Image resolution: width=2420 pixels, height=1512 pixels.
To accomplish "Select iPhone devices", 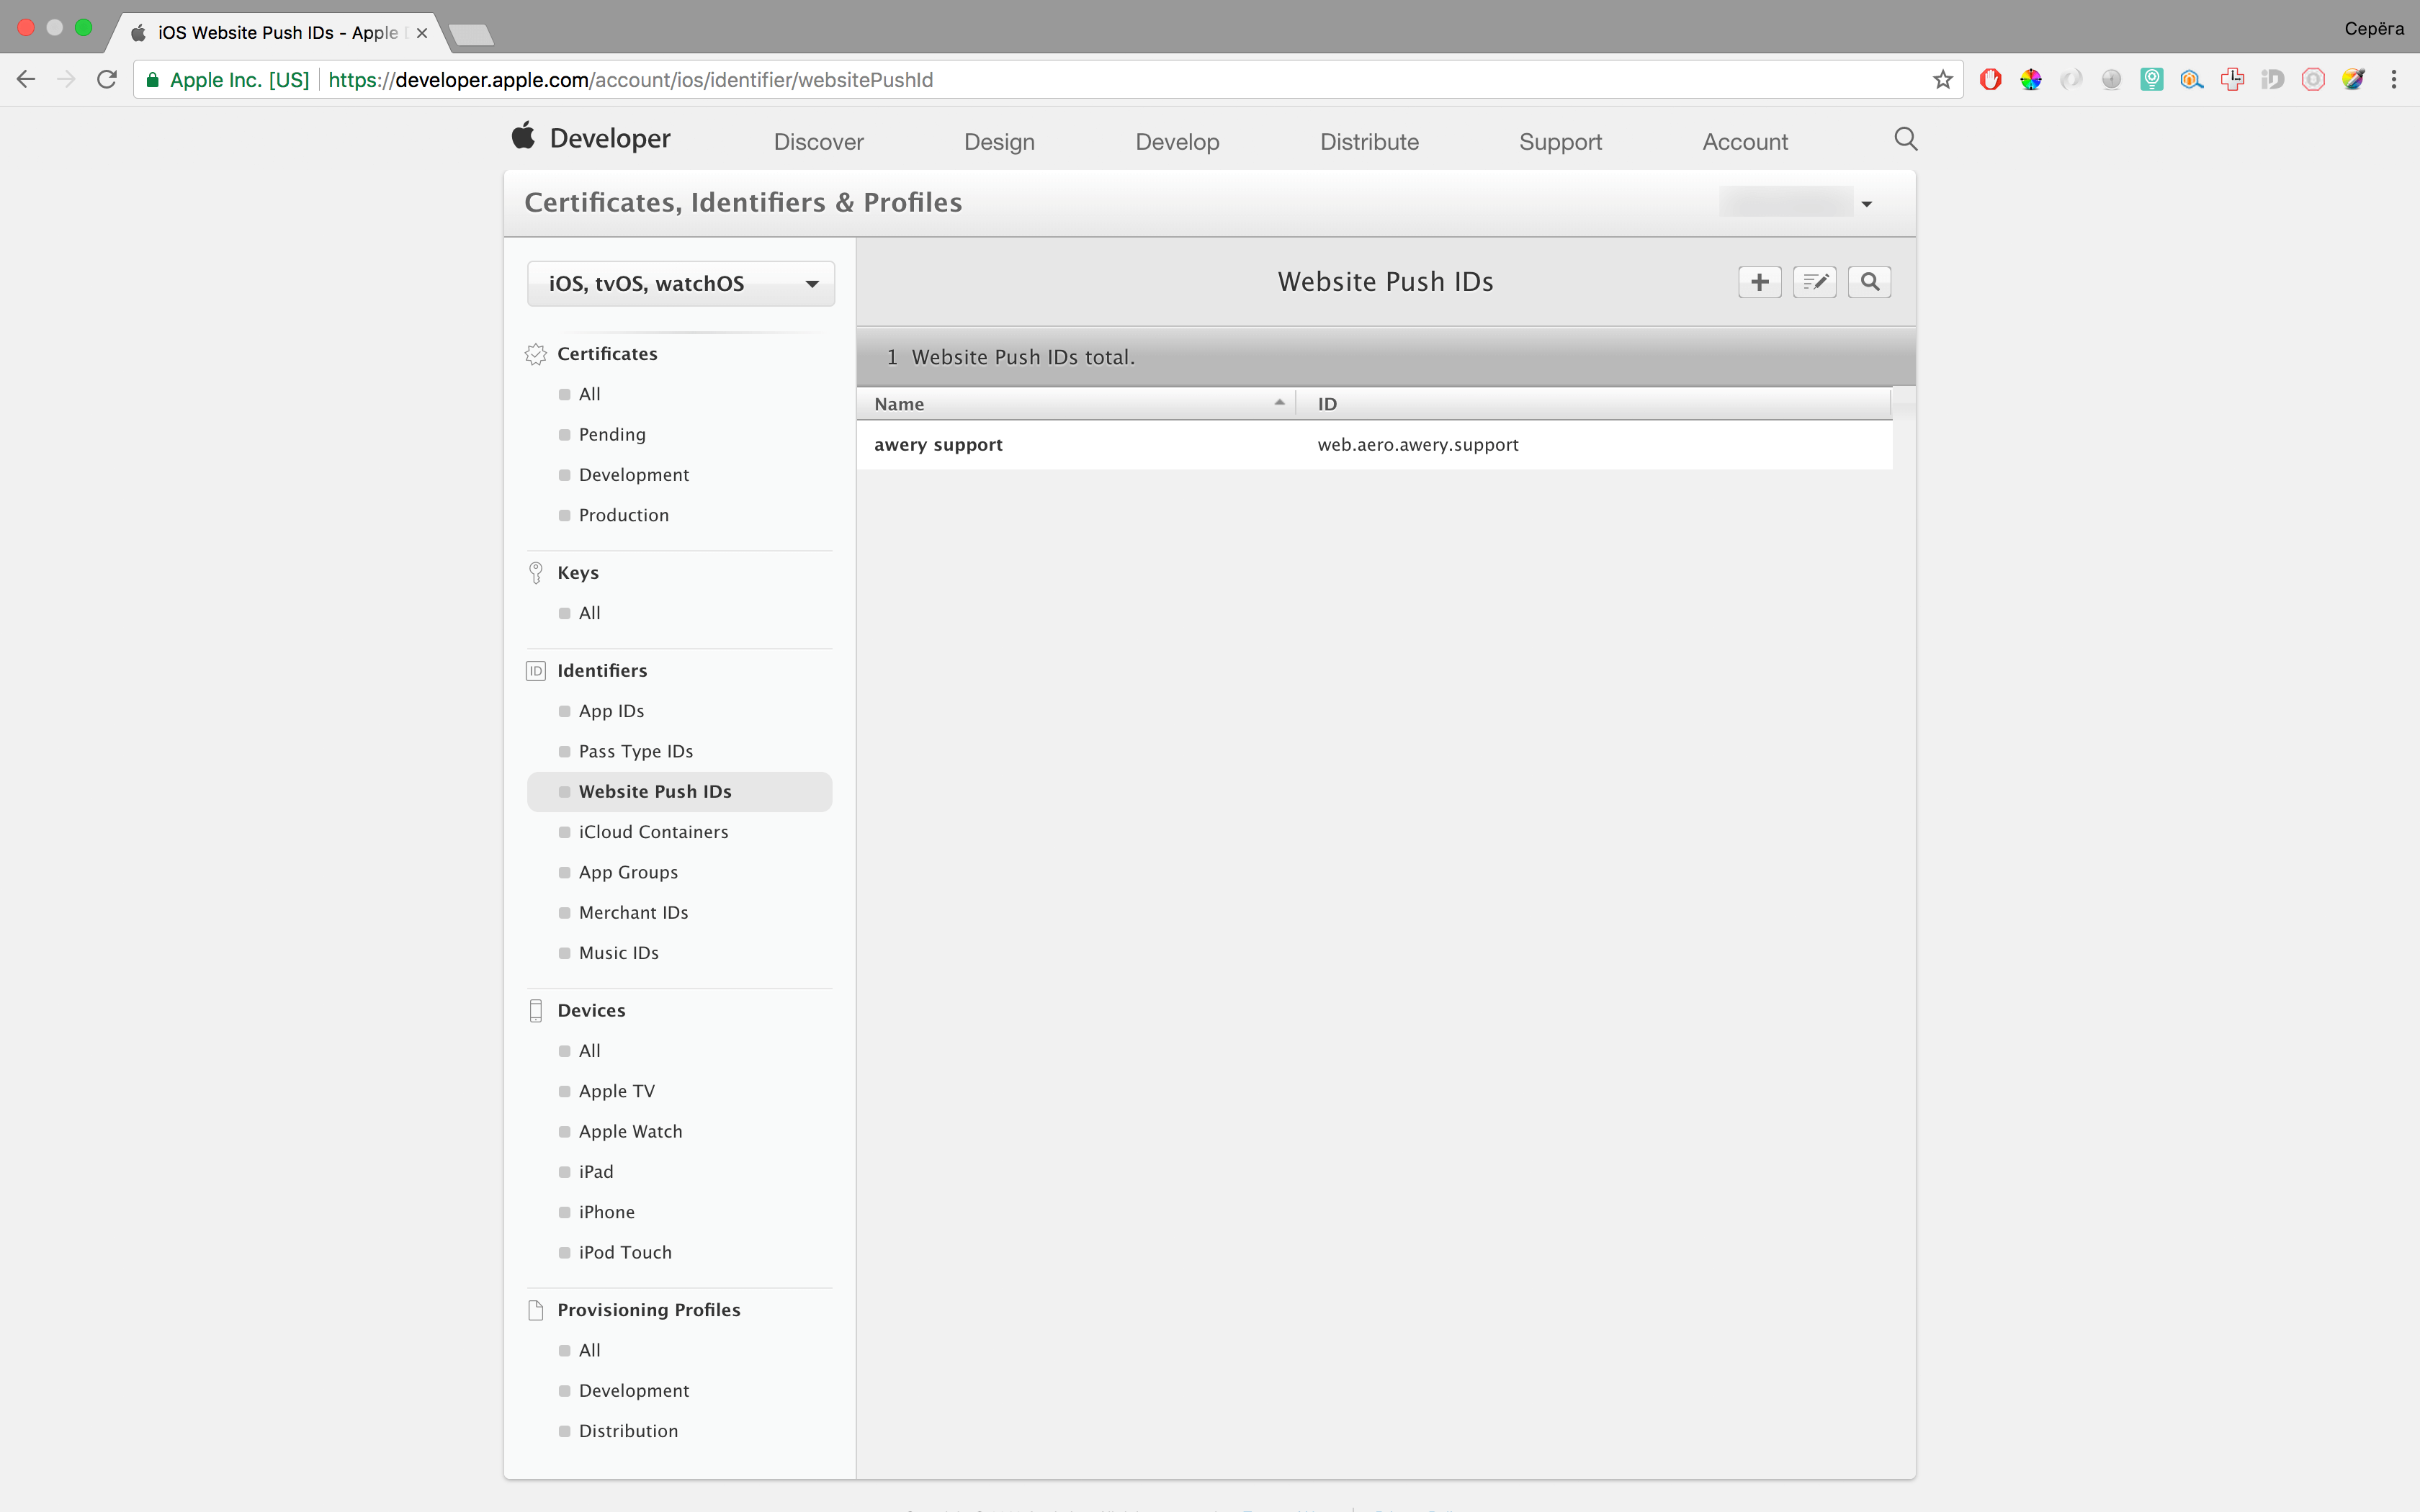I will pyautogui.click(x=607, y=1212).
